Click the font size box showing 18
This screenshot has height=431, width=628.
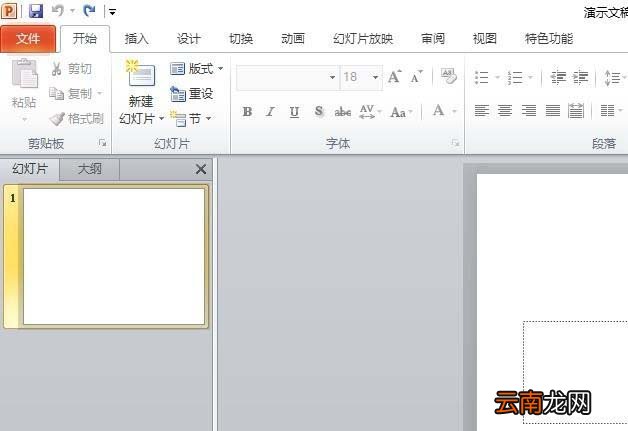tap(354, 77)
